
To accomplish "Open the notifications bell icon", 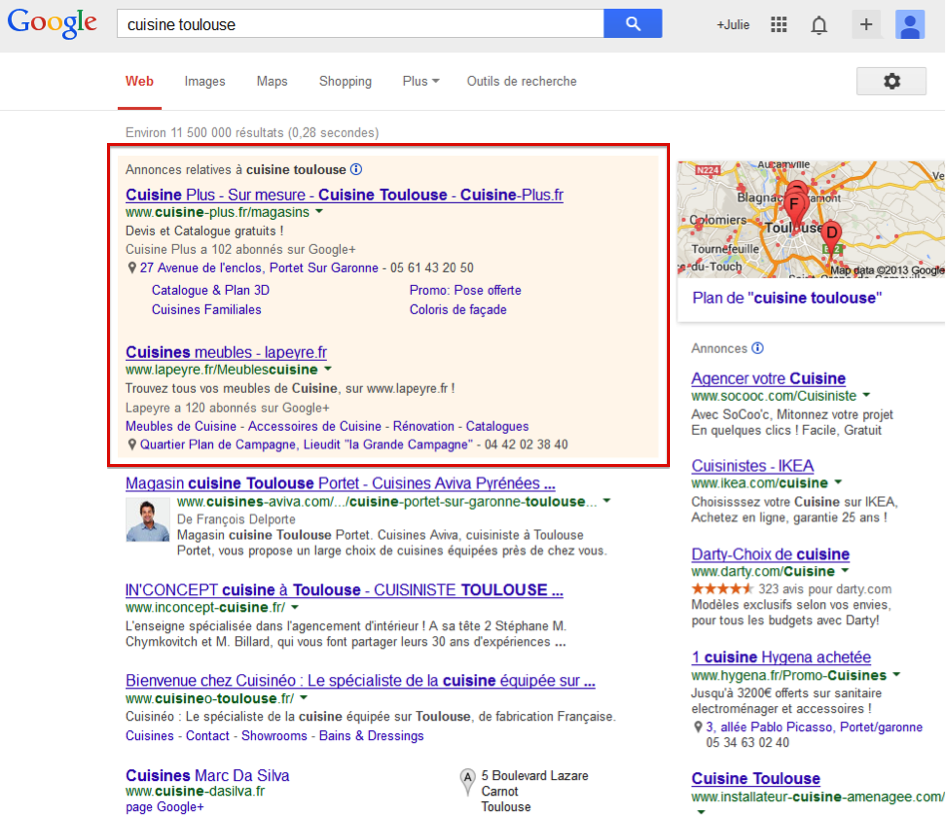I will (819, 25).
